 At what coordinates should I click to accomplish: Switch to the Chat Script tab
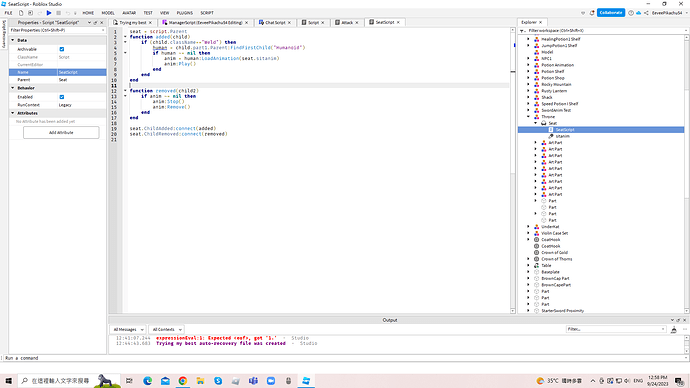coord(275,22)
